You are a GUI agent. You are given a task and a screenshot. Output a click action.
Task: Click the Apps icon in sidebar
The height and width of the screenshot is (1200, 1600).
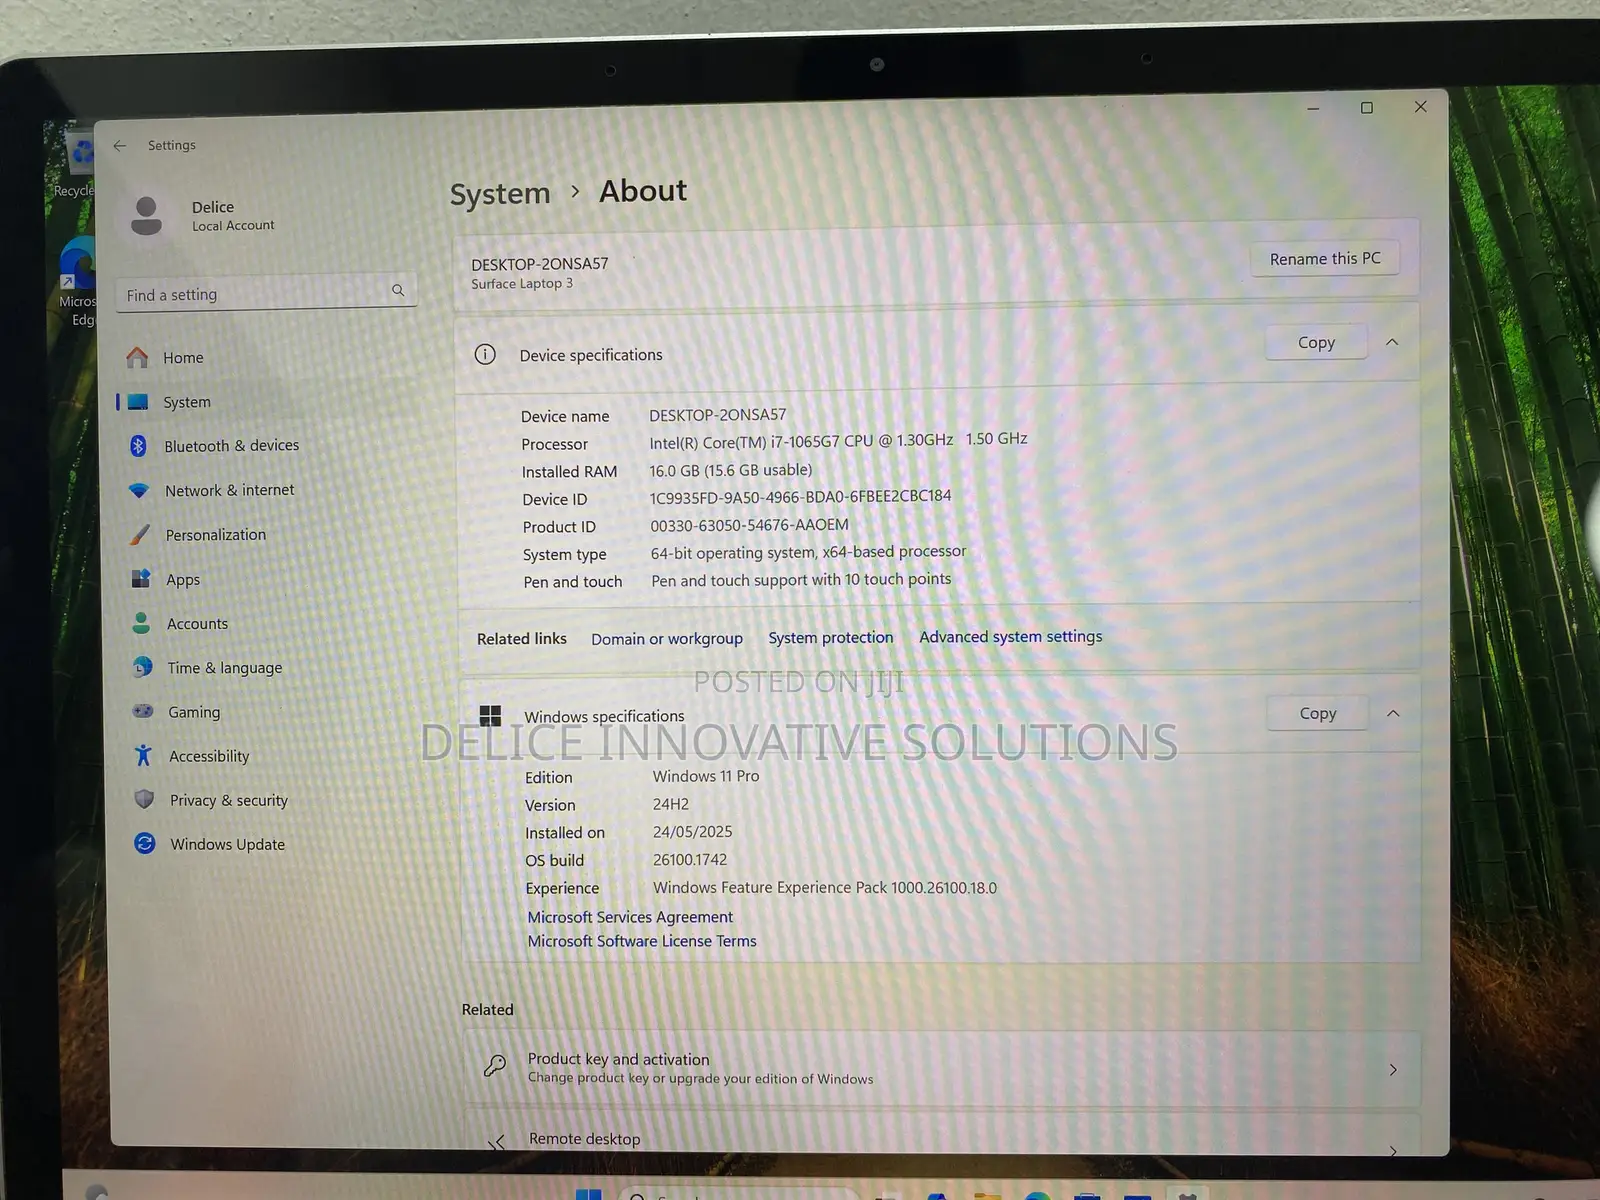pyautogui.click(x=141, y=578)
